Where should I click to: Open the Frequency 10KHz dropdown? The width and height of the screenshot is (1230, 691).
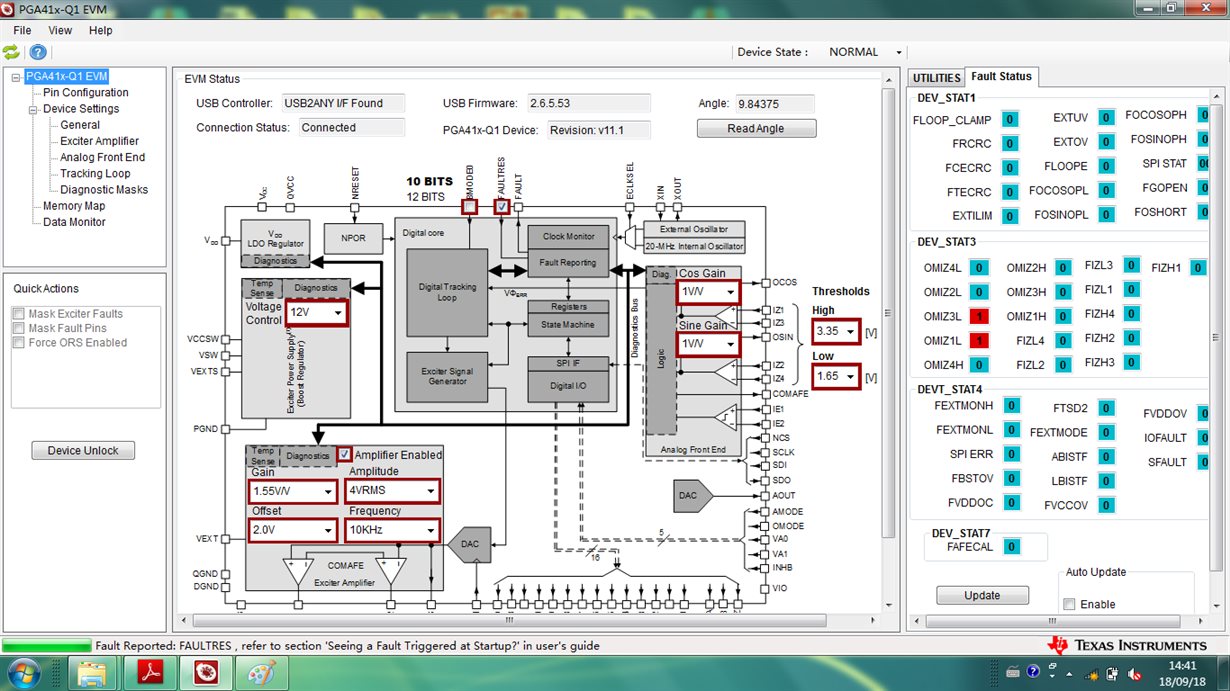(x=392, y=530)
